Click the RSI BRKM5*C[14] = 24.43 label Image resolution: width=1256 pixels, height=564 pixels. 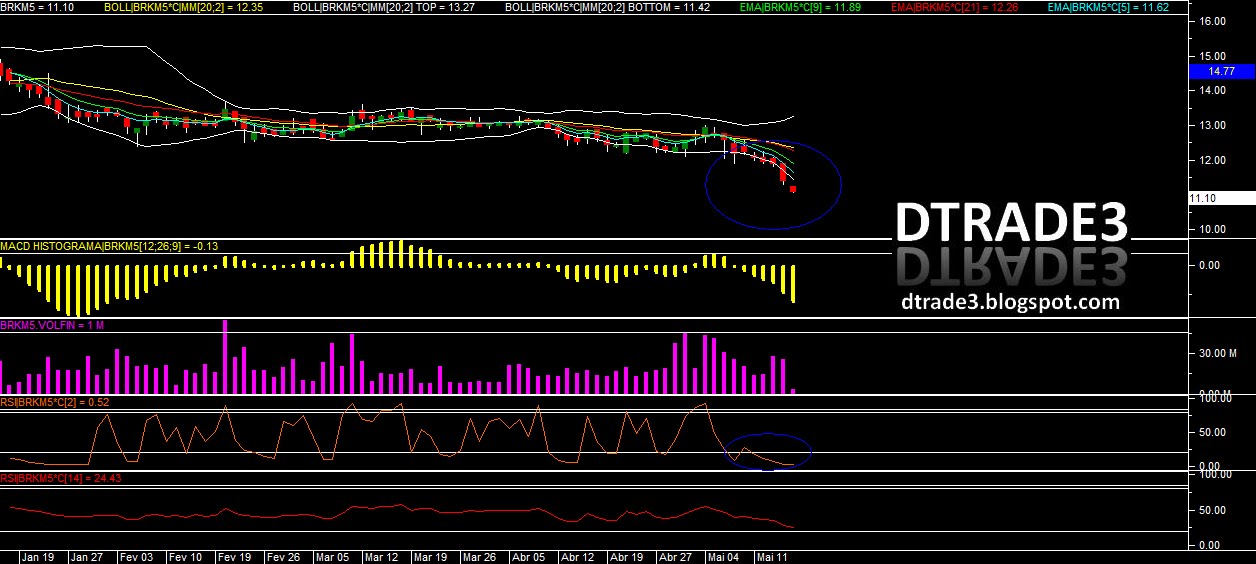61,478
